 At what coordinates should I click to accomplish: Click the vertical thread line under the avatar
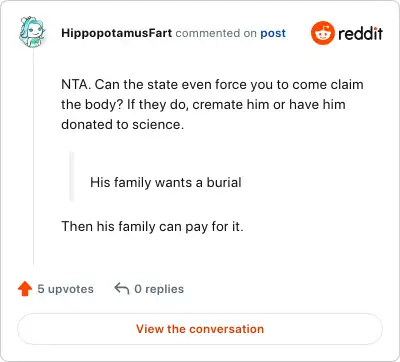pos(33,157)
